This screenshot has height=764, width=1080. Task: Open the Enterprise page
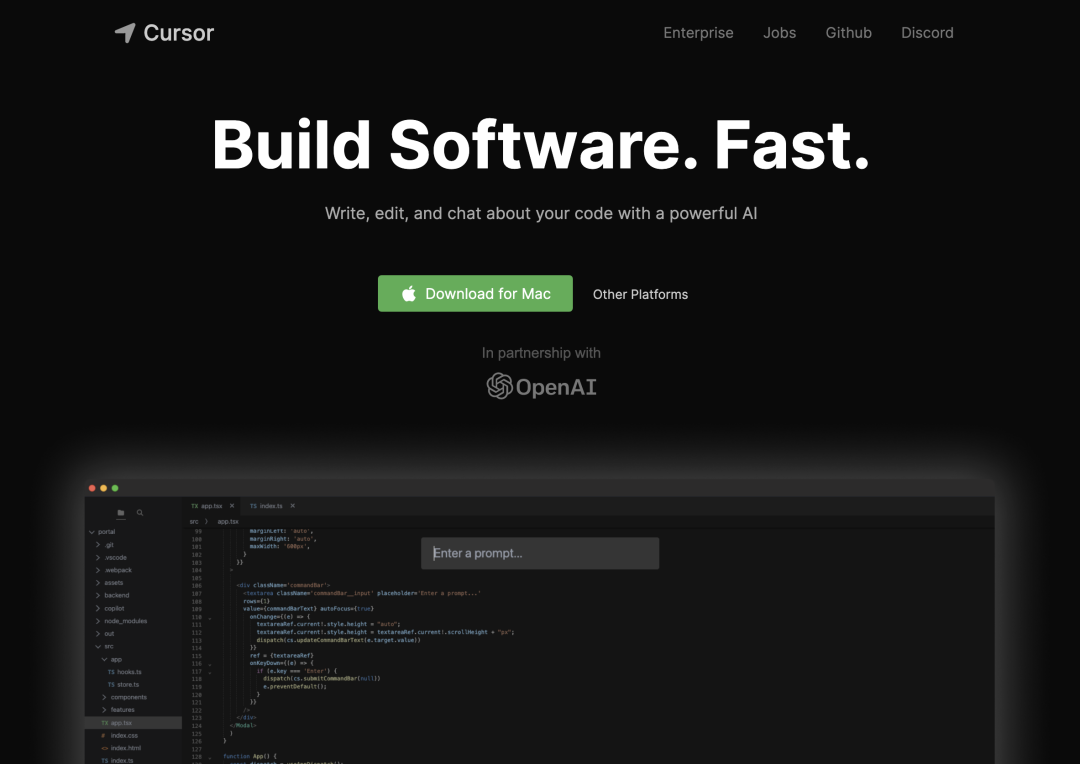698,32
